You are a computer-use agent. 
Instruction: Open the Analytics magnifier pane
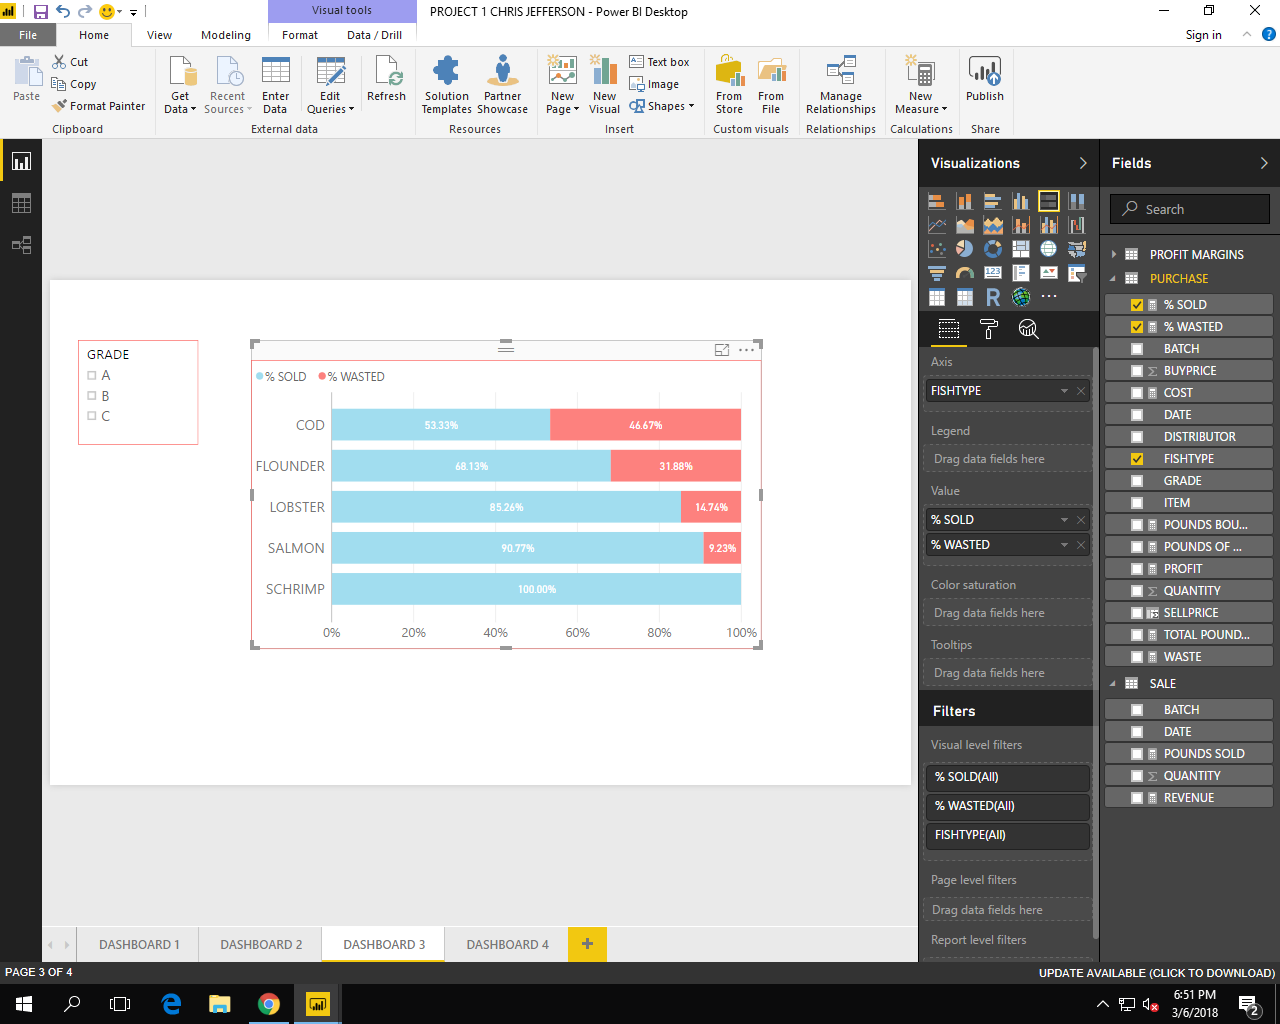(x=1028, y=329)
